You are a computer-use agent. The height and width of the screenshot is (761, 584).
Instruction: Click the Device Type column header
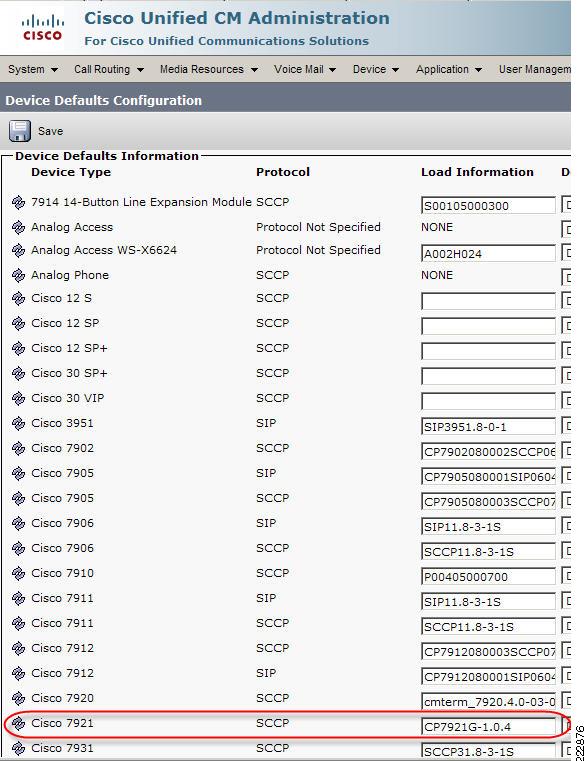pyautogui.click(x=71, y=172)
